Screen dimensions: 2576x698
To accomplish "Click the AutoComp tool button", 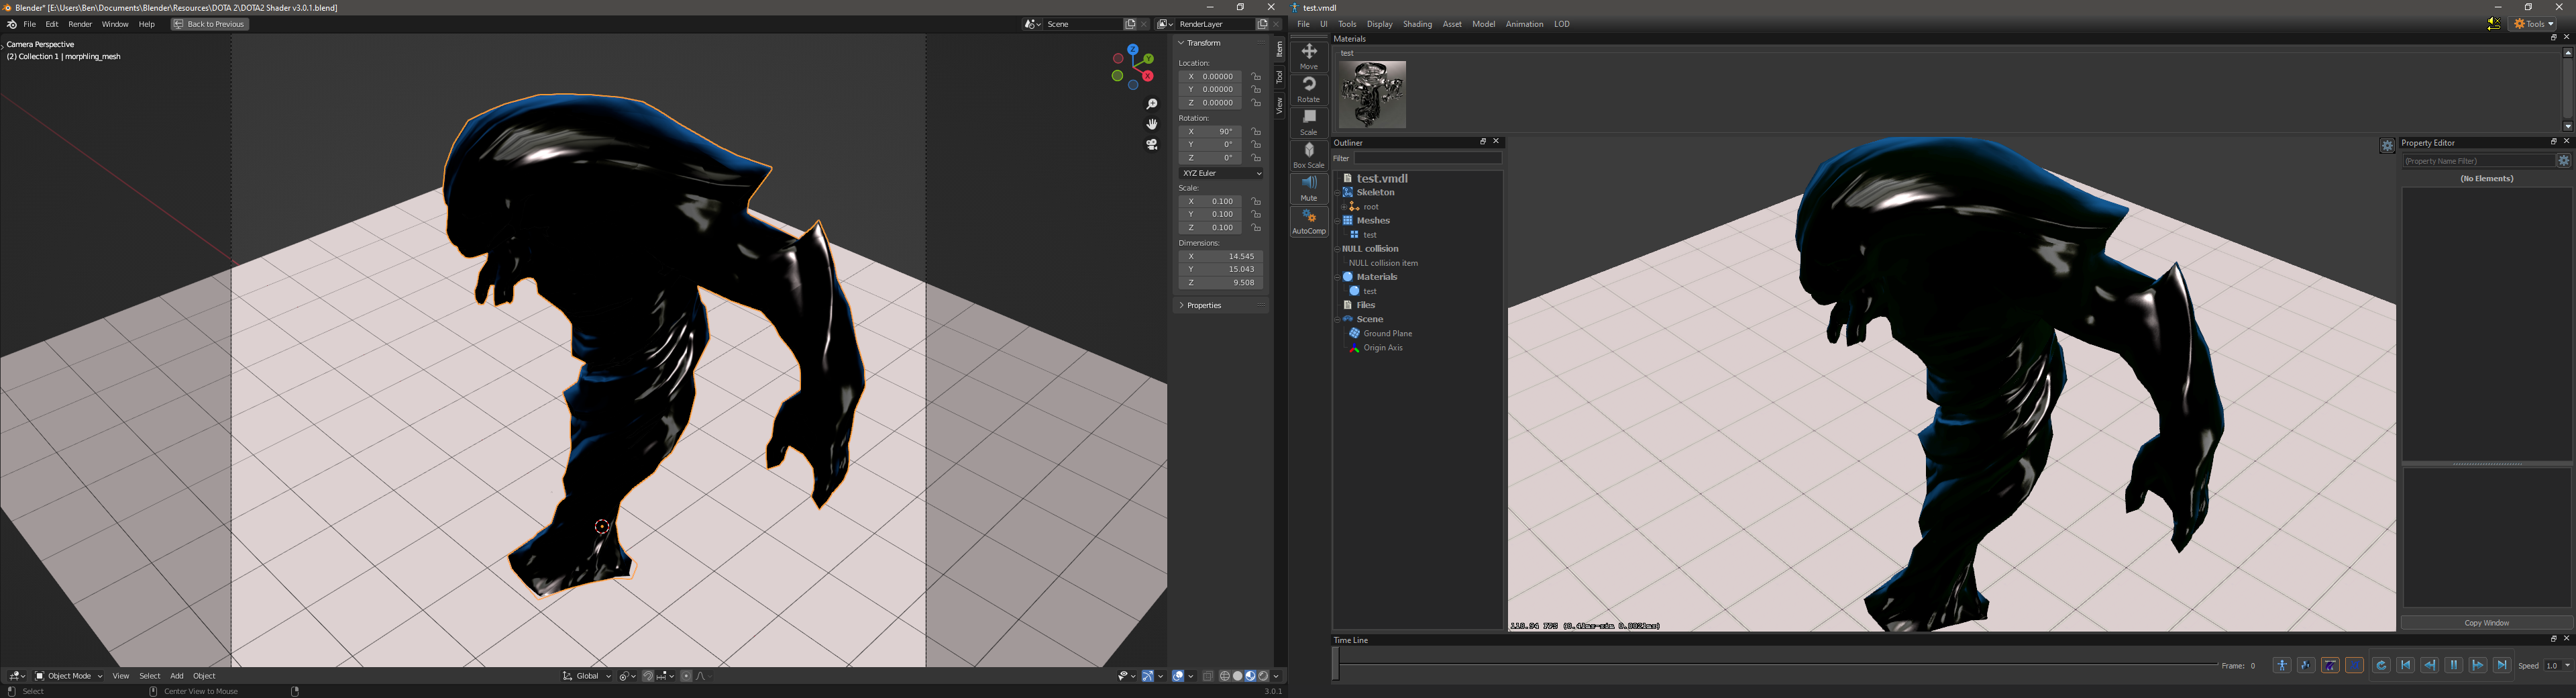I will click(x=1308, y=221).
